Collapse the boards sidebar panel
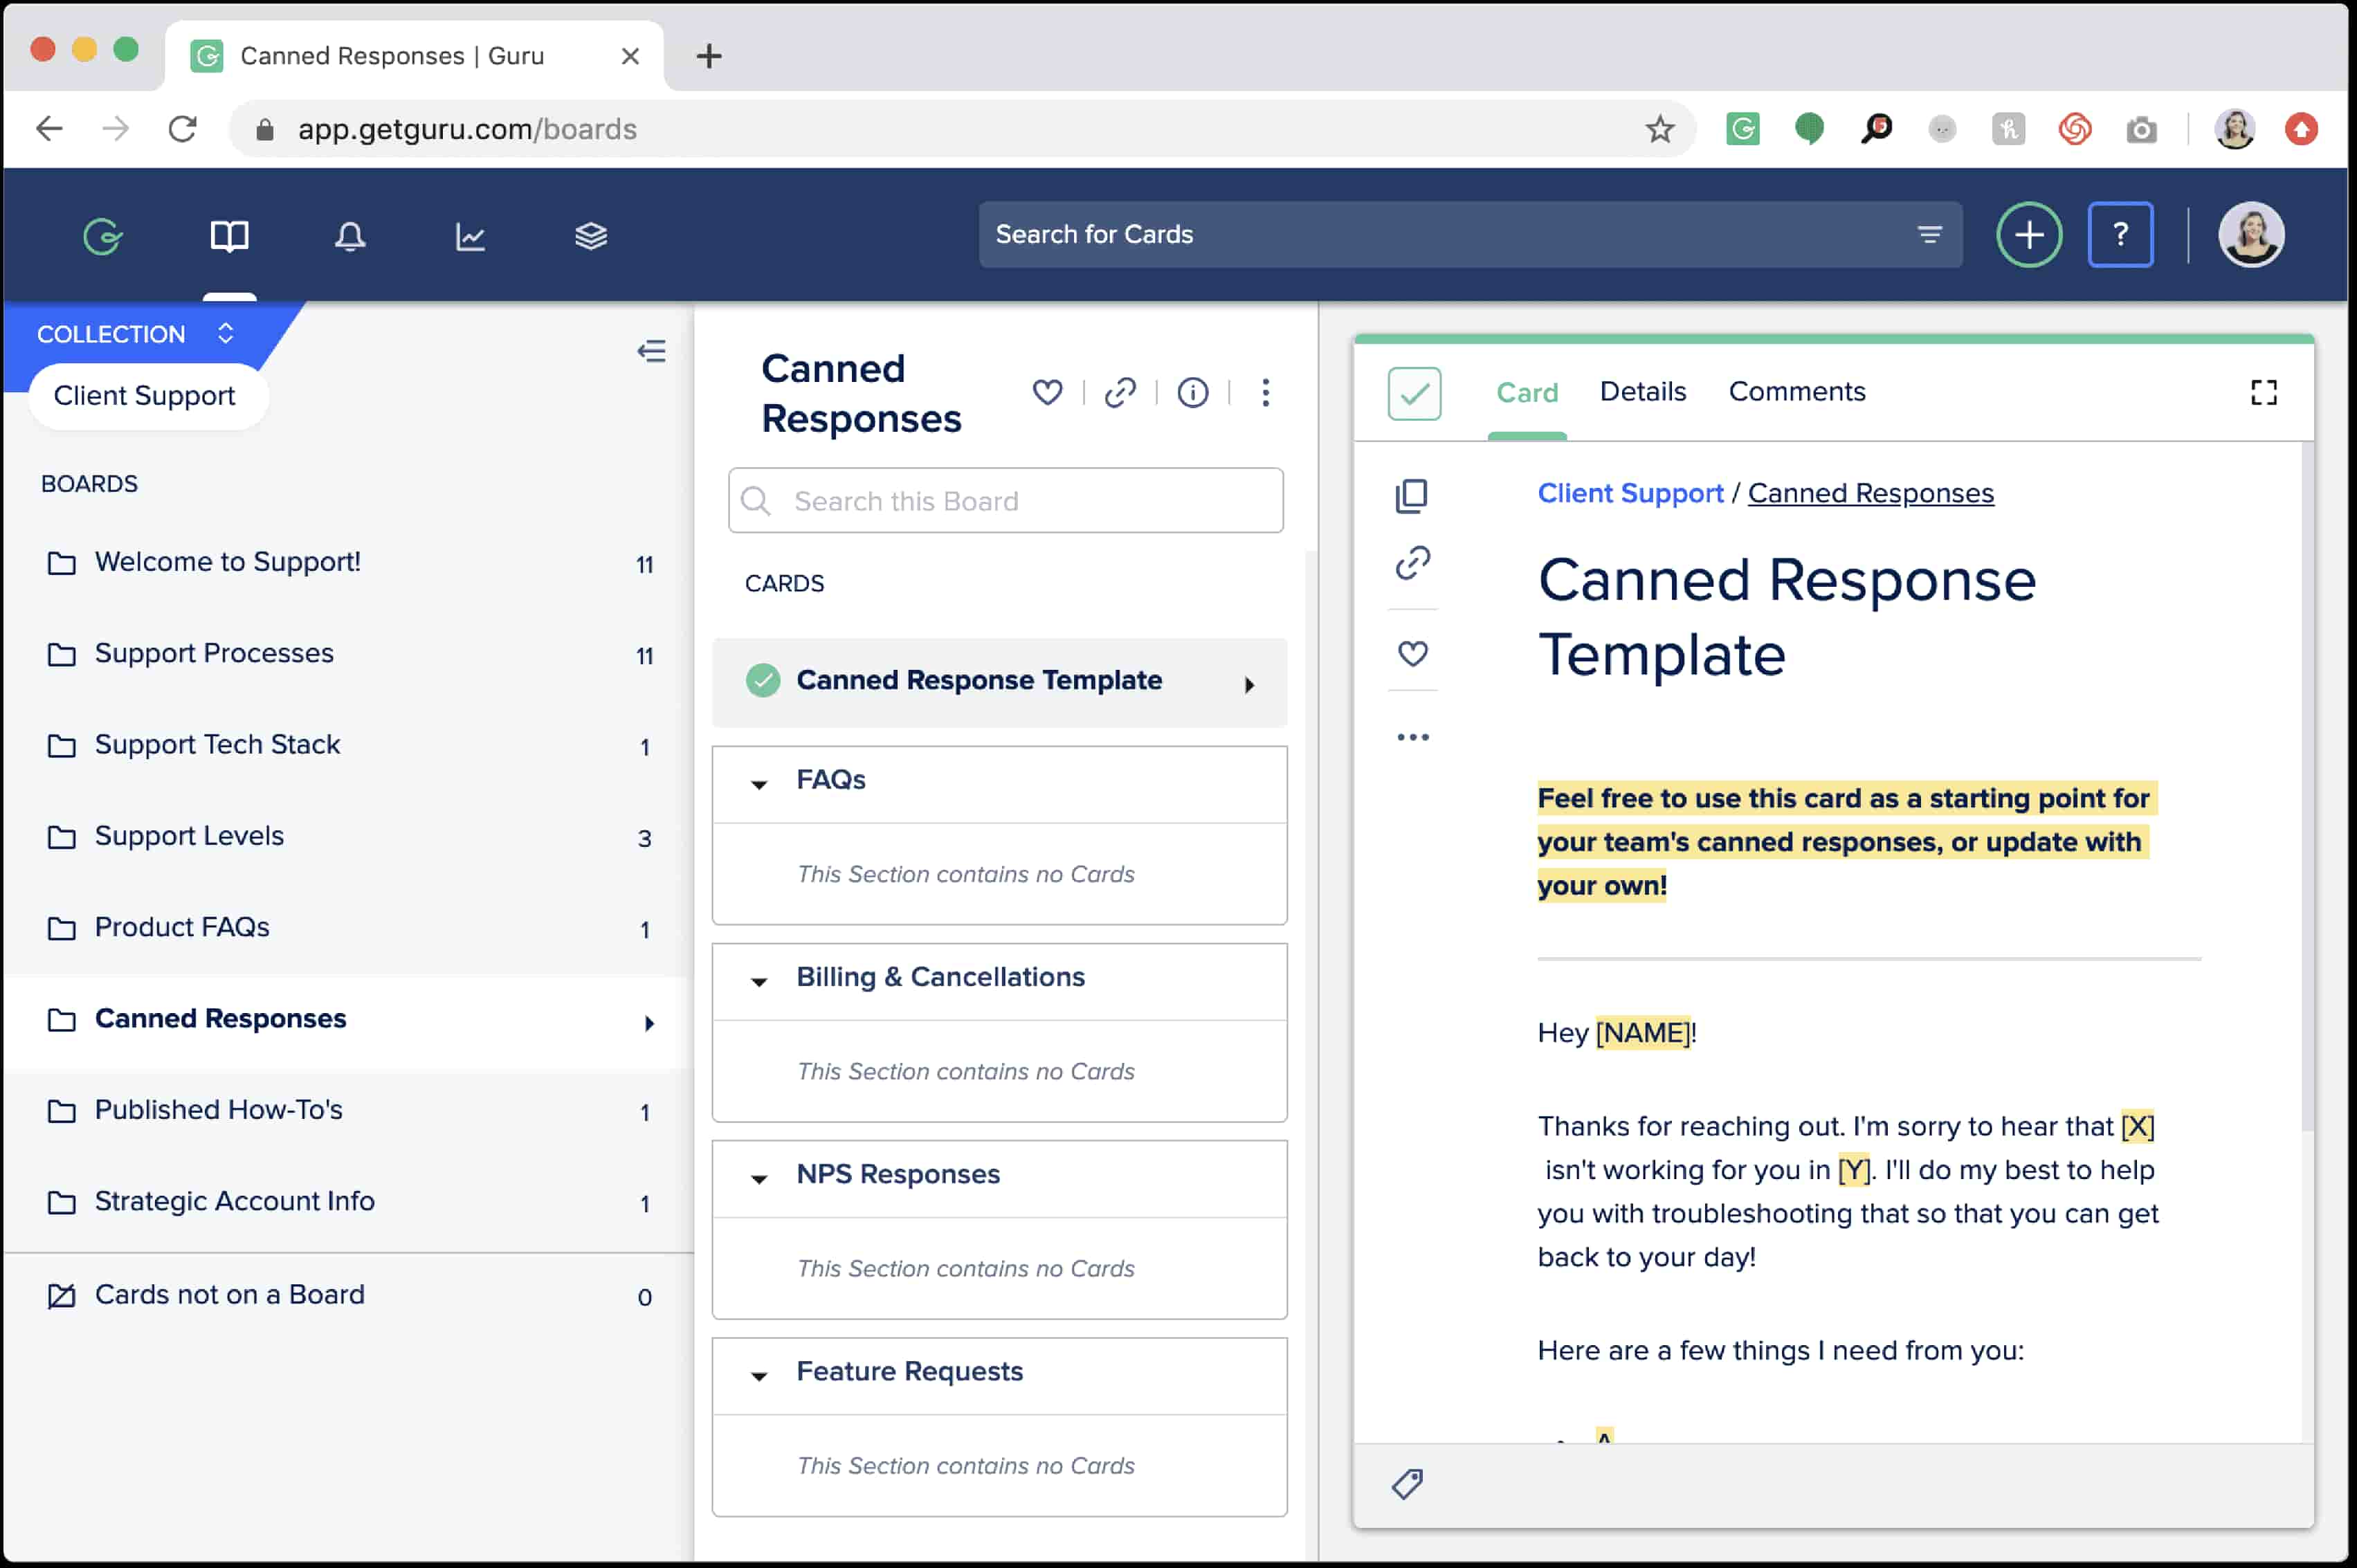 (x=651, y=351)
